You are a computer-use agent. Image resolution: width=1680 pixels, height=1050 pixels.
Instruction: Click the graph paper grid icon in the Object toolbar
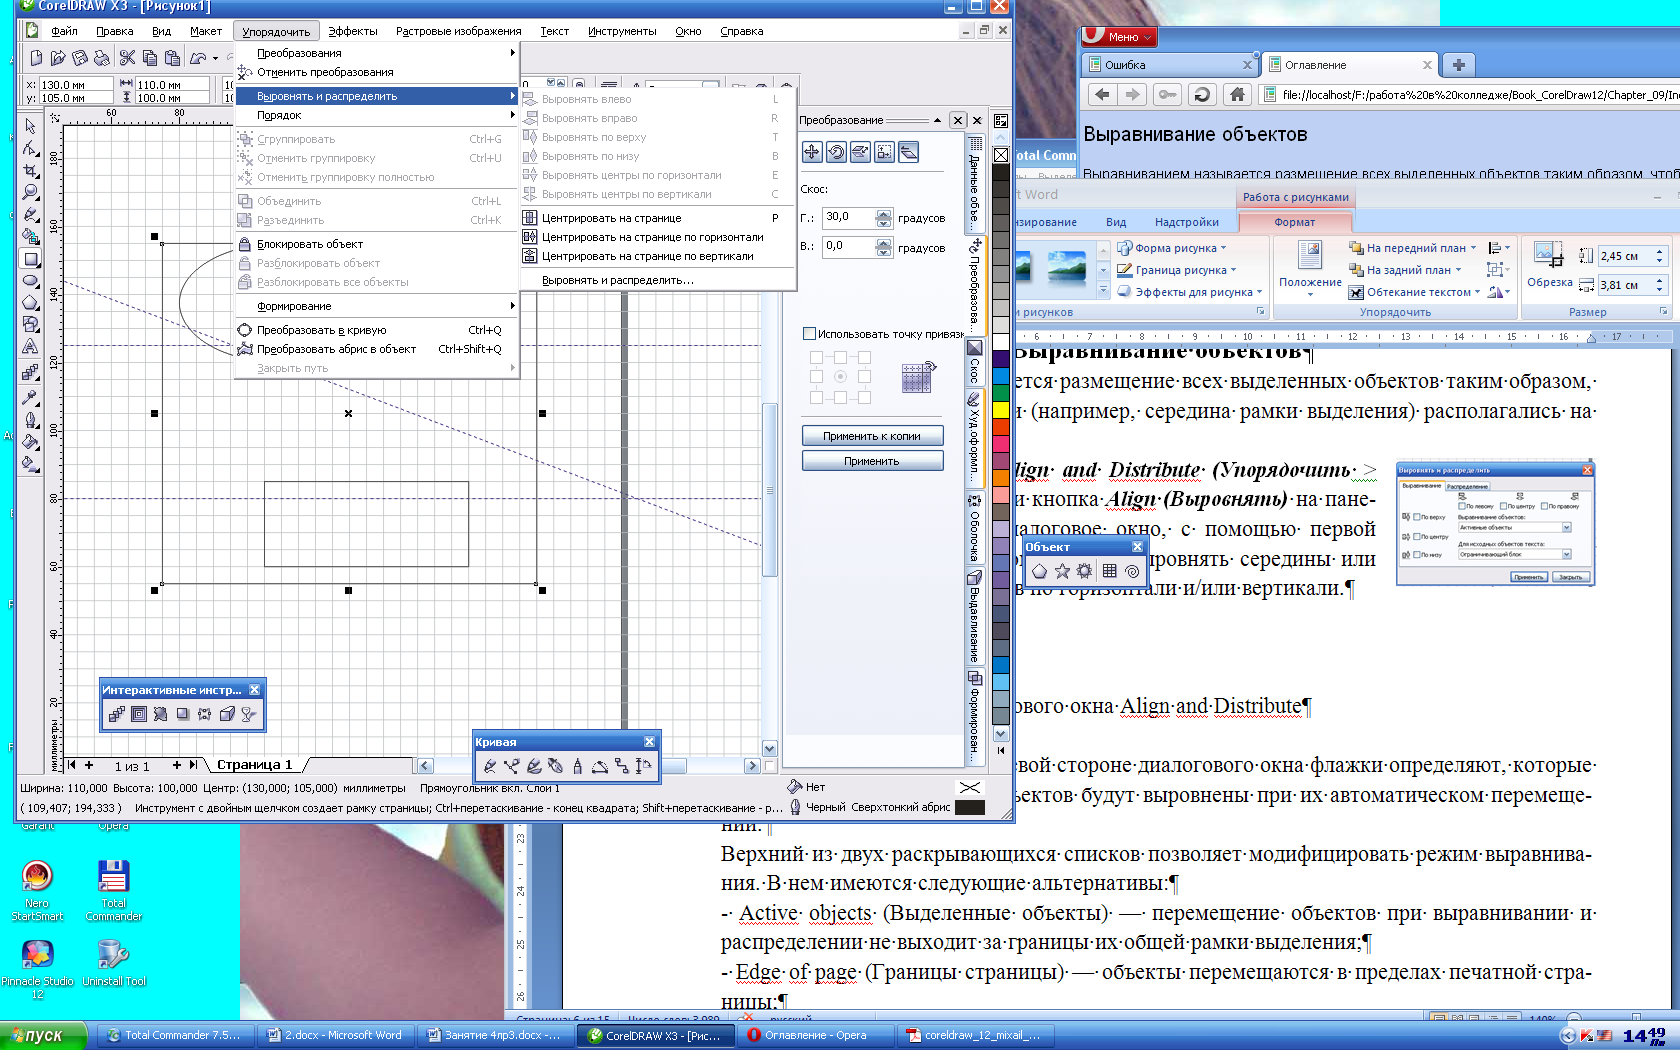(1109, 571)
